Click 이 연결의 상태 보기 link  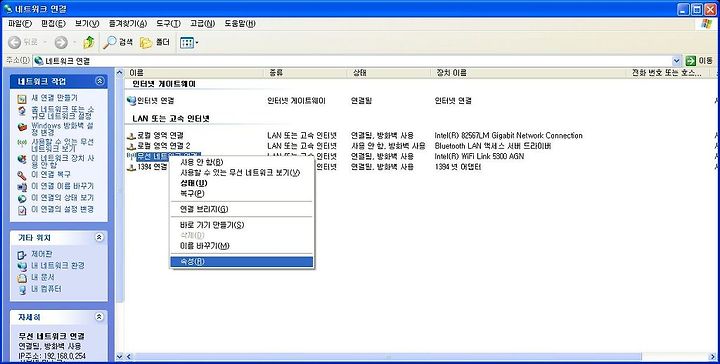pos(62,197)
